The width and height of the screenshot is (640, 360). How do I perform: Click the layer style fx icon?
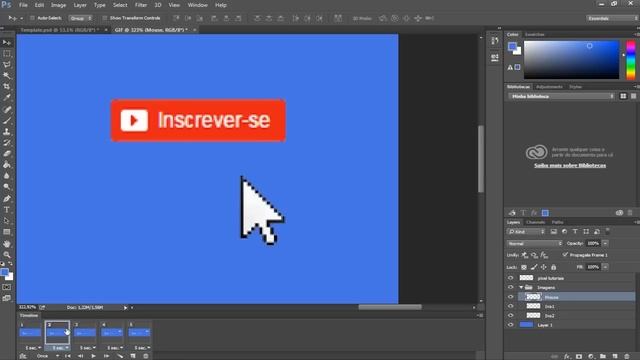click(567, 356)
